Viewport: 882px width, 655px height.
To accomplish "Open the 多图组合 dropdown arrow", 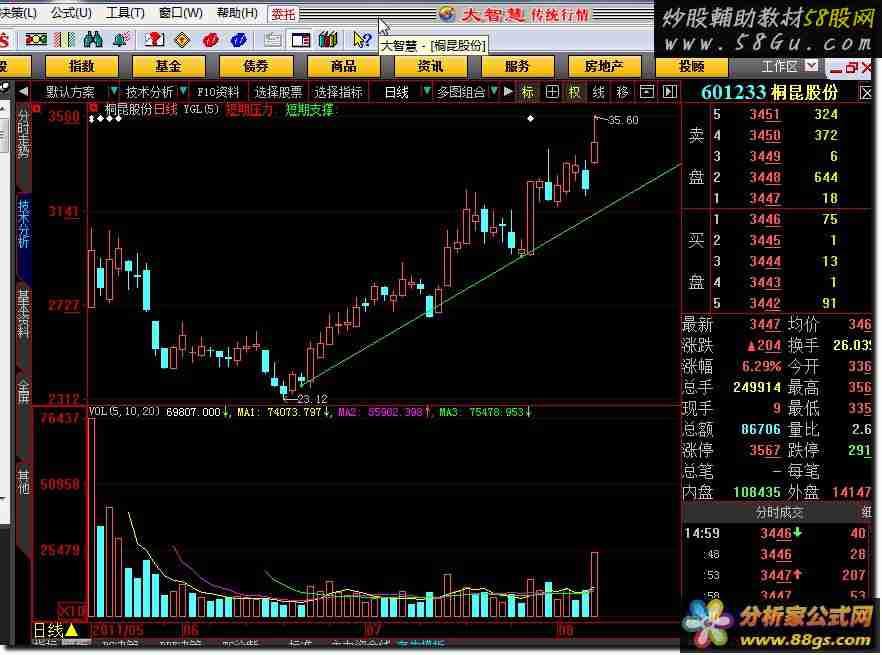I will (x=494, y=91).
